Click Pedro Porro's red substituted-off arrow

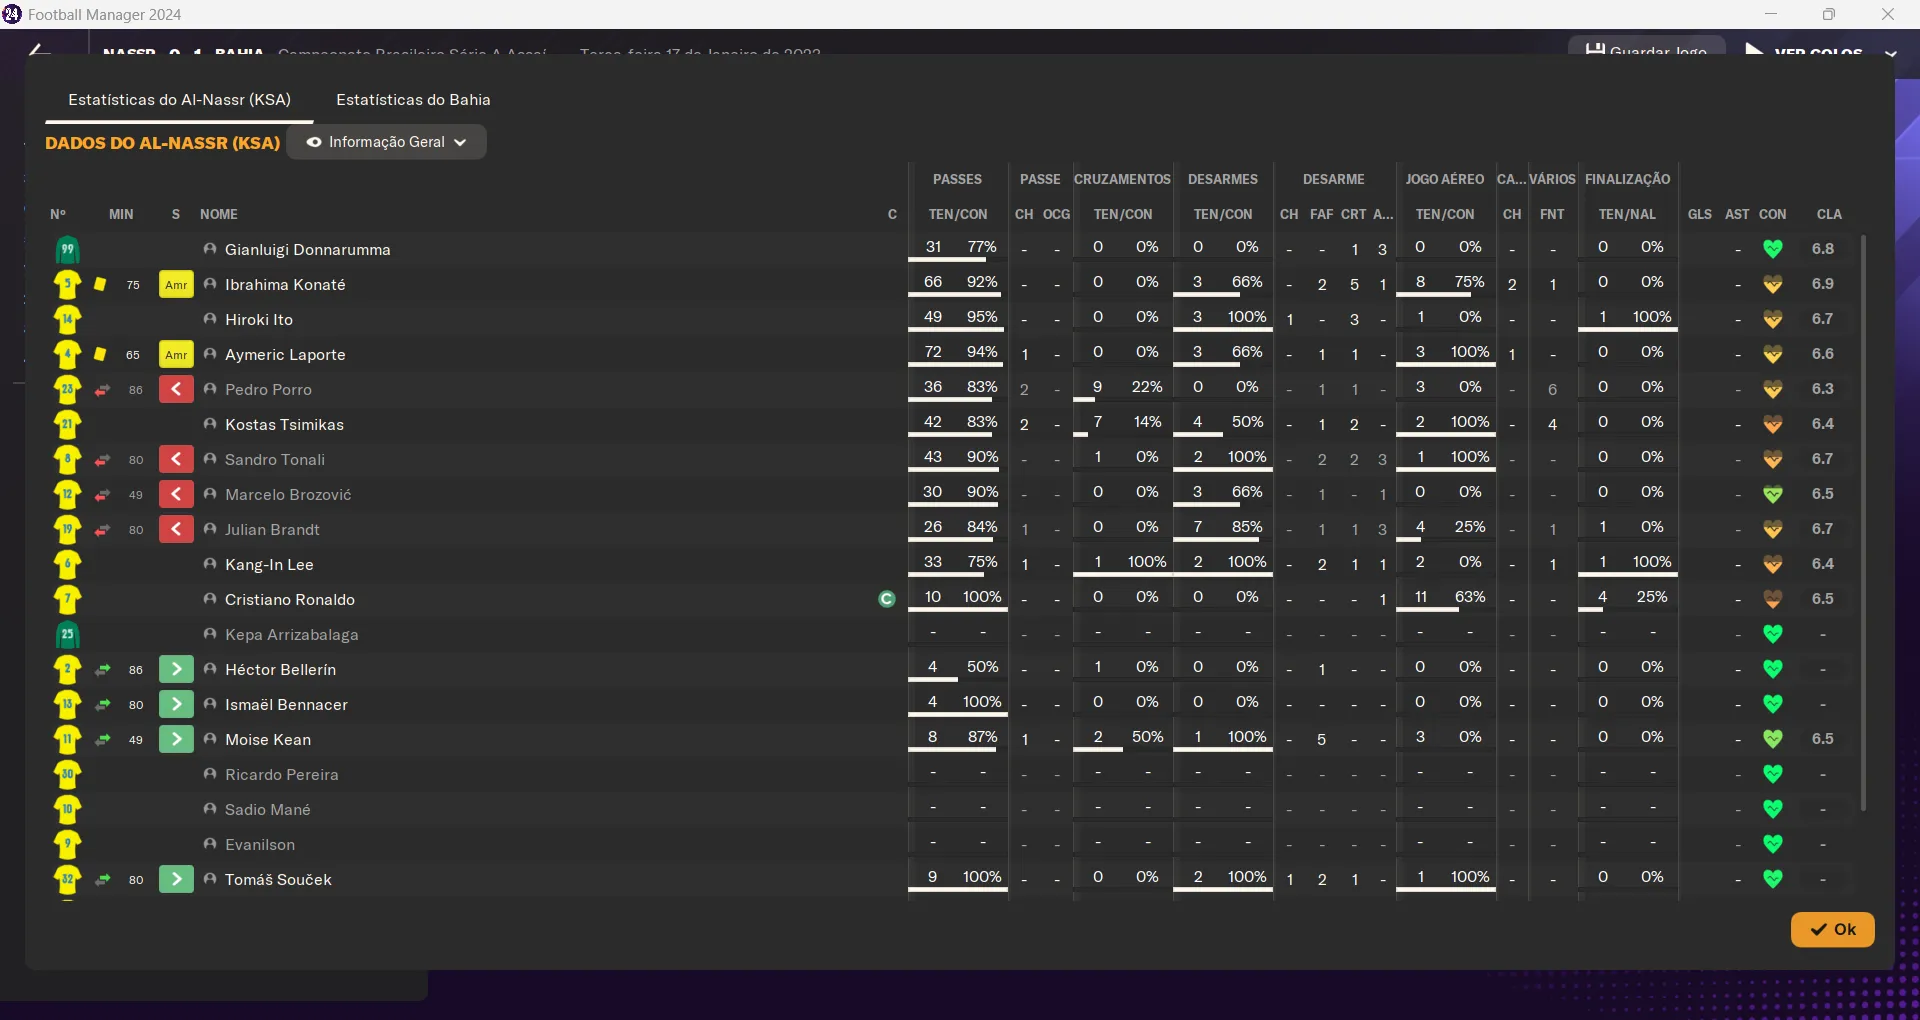176,390
